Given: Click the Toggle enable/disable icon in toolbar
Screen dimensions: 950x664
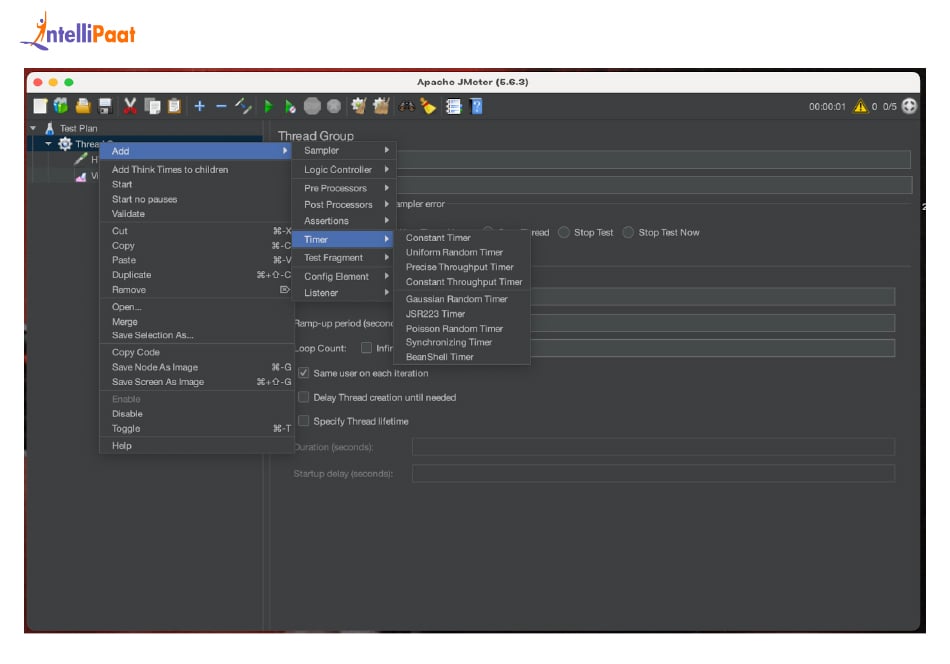Looking at the screenshot, I should [243, 106].
